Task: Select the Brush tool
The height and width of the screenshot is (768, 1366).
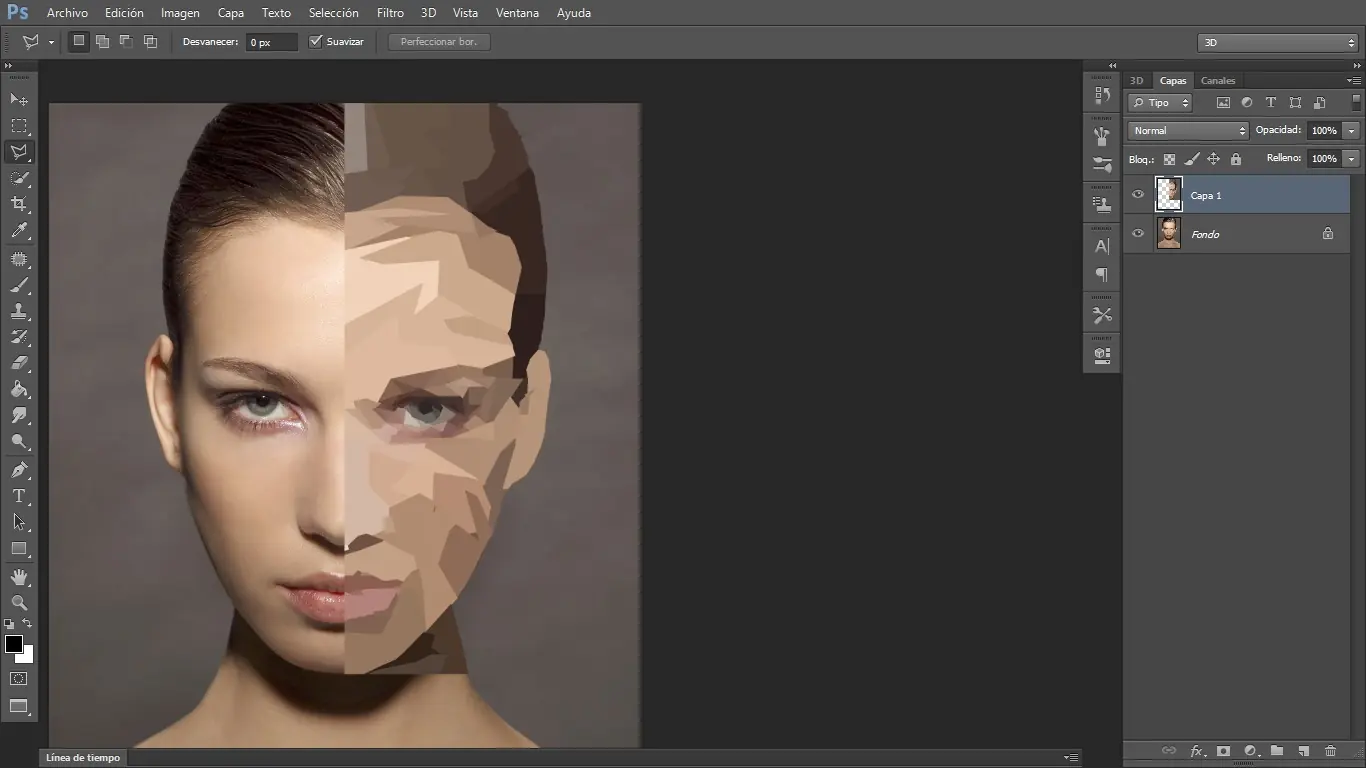Action: 19,285
